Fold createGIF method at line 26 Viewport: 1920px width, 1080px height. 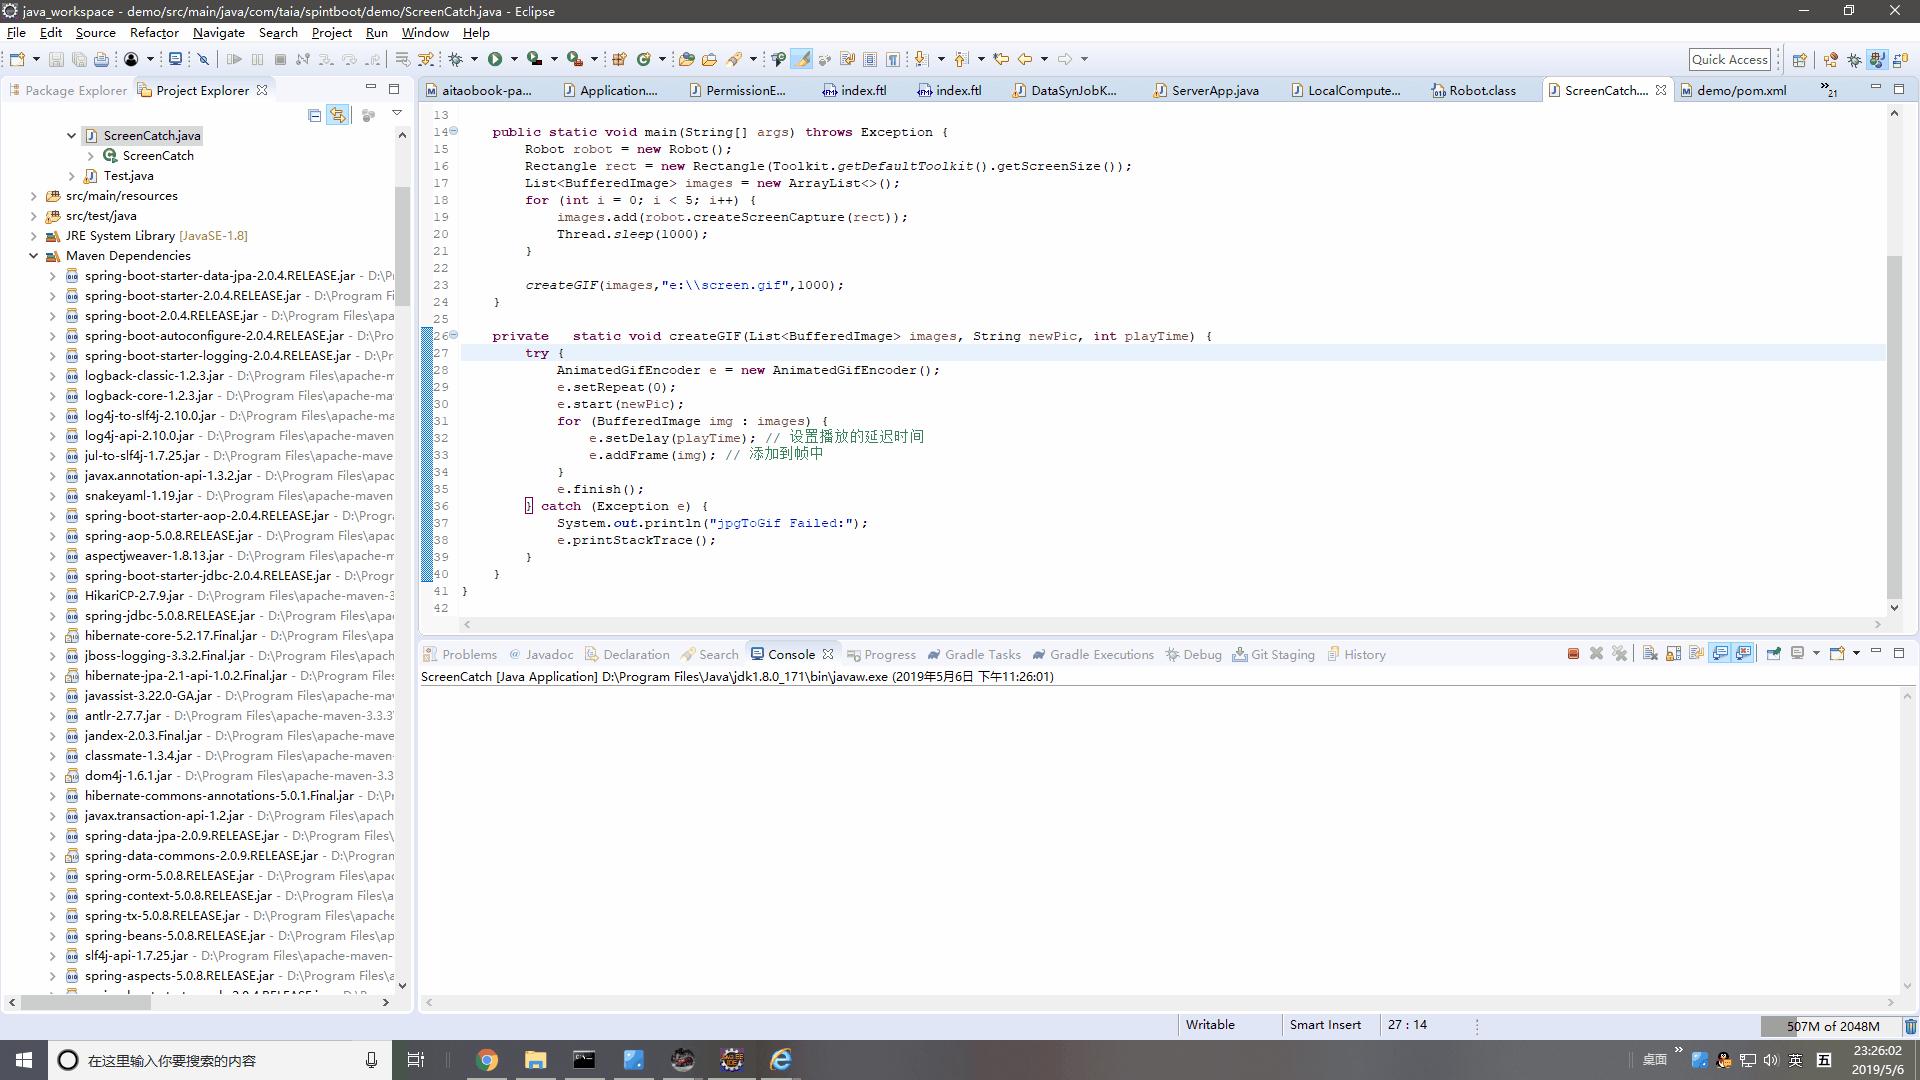[454, 335]
